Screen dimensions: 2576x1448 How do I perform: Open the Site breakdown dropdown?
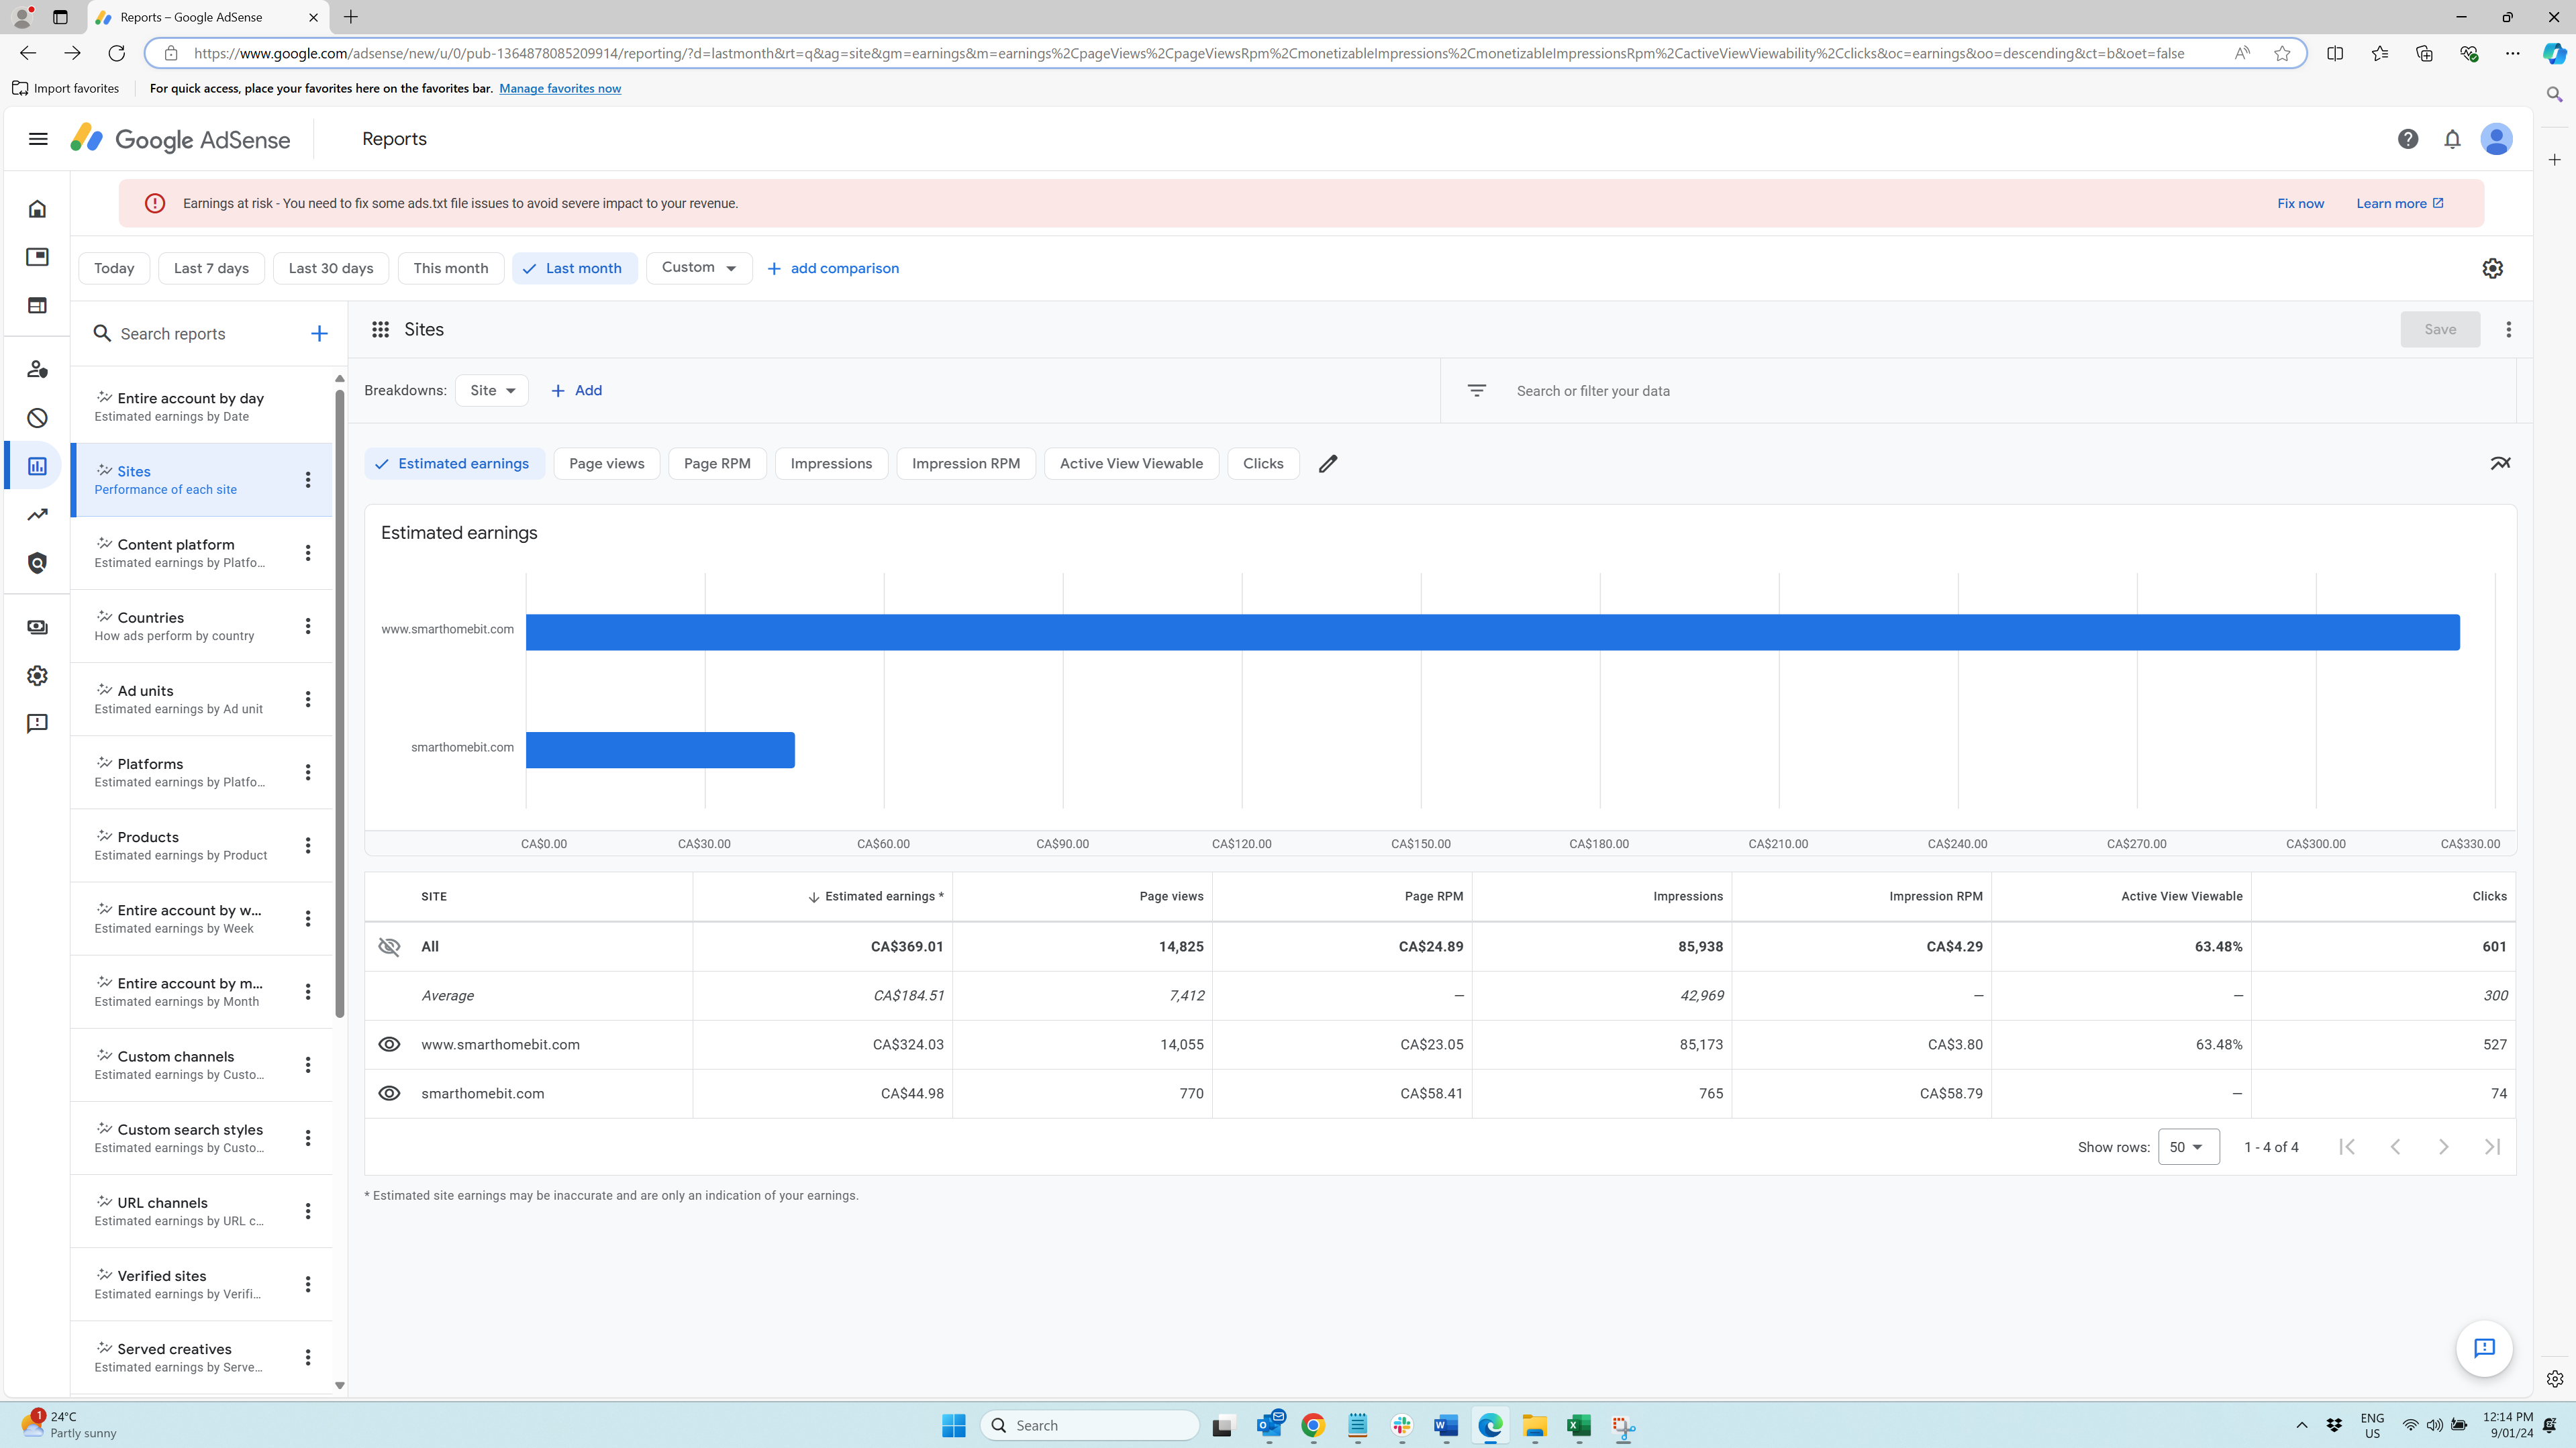click(491, 391)
